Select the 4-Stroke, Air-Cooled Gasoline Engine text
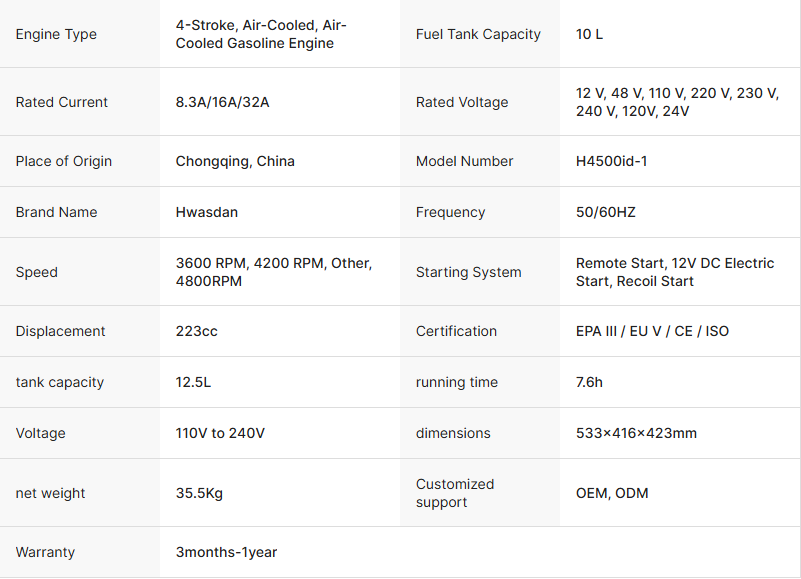The width and height of the screenshot is (801, 579). point(261,34)
